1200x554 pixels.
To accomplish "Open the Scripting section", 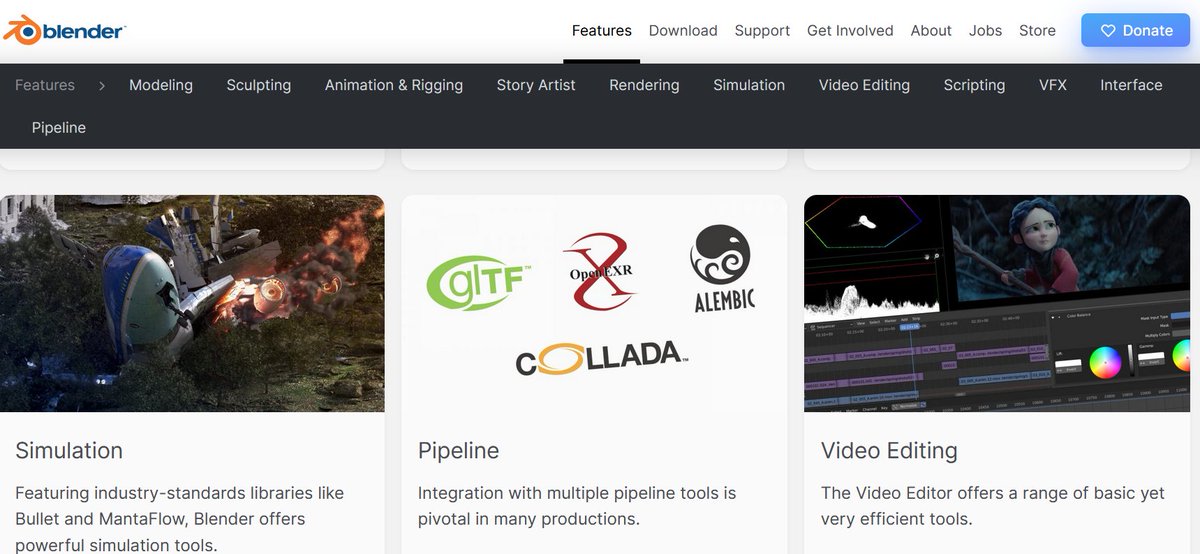I will (x=974, y=85).
